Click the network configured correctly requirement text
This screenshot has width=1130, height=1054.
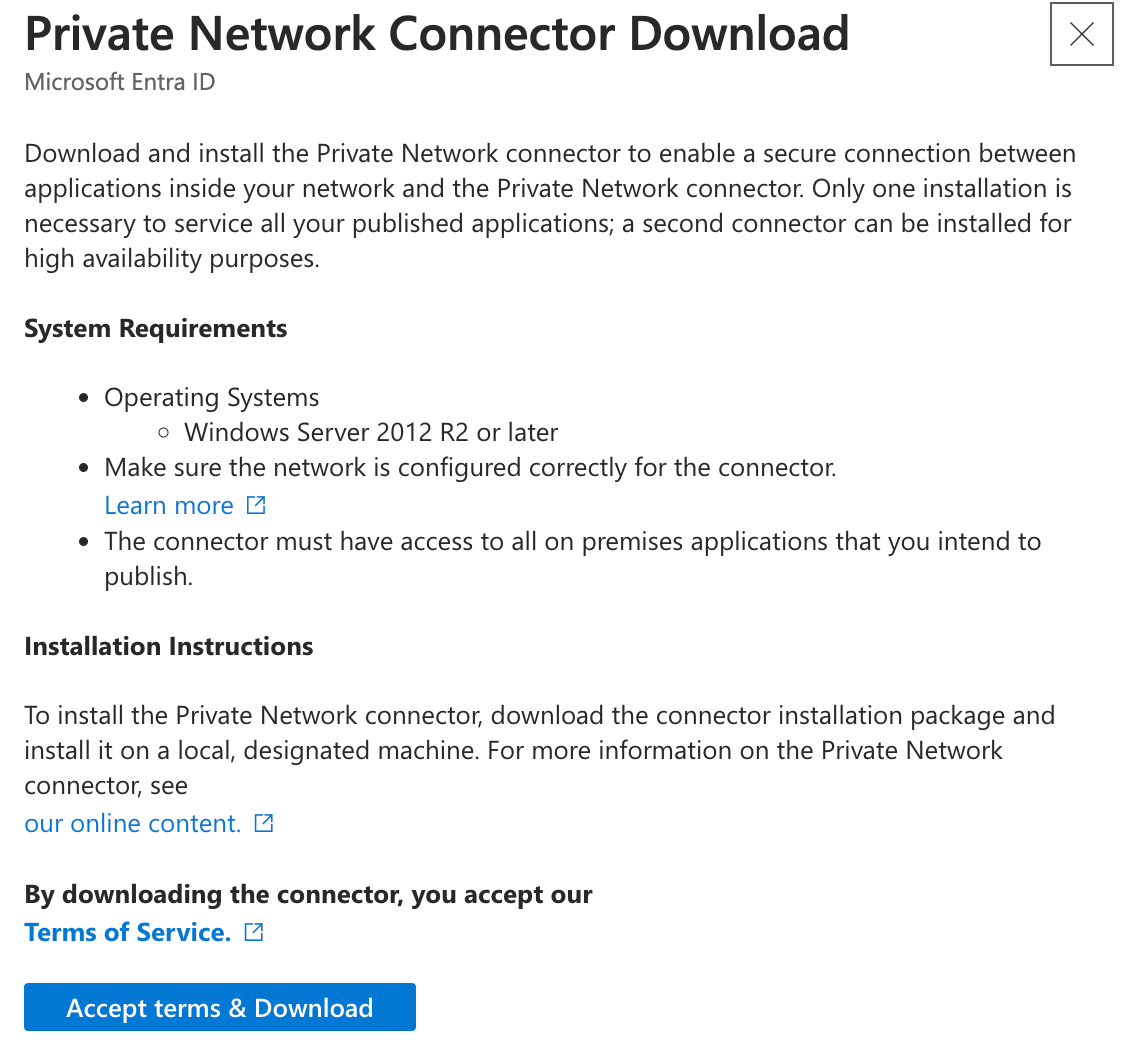point(470,468)
